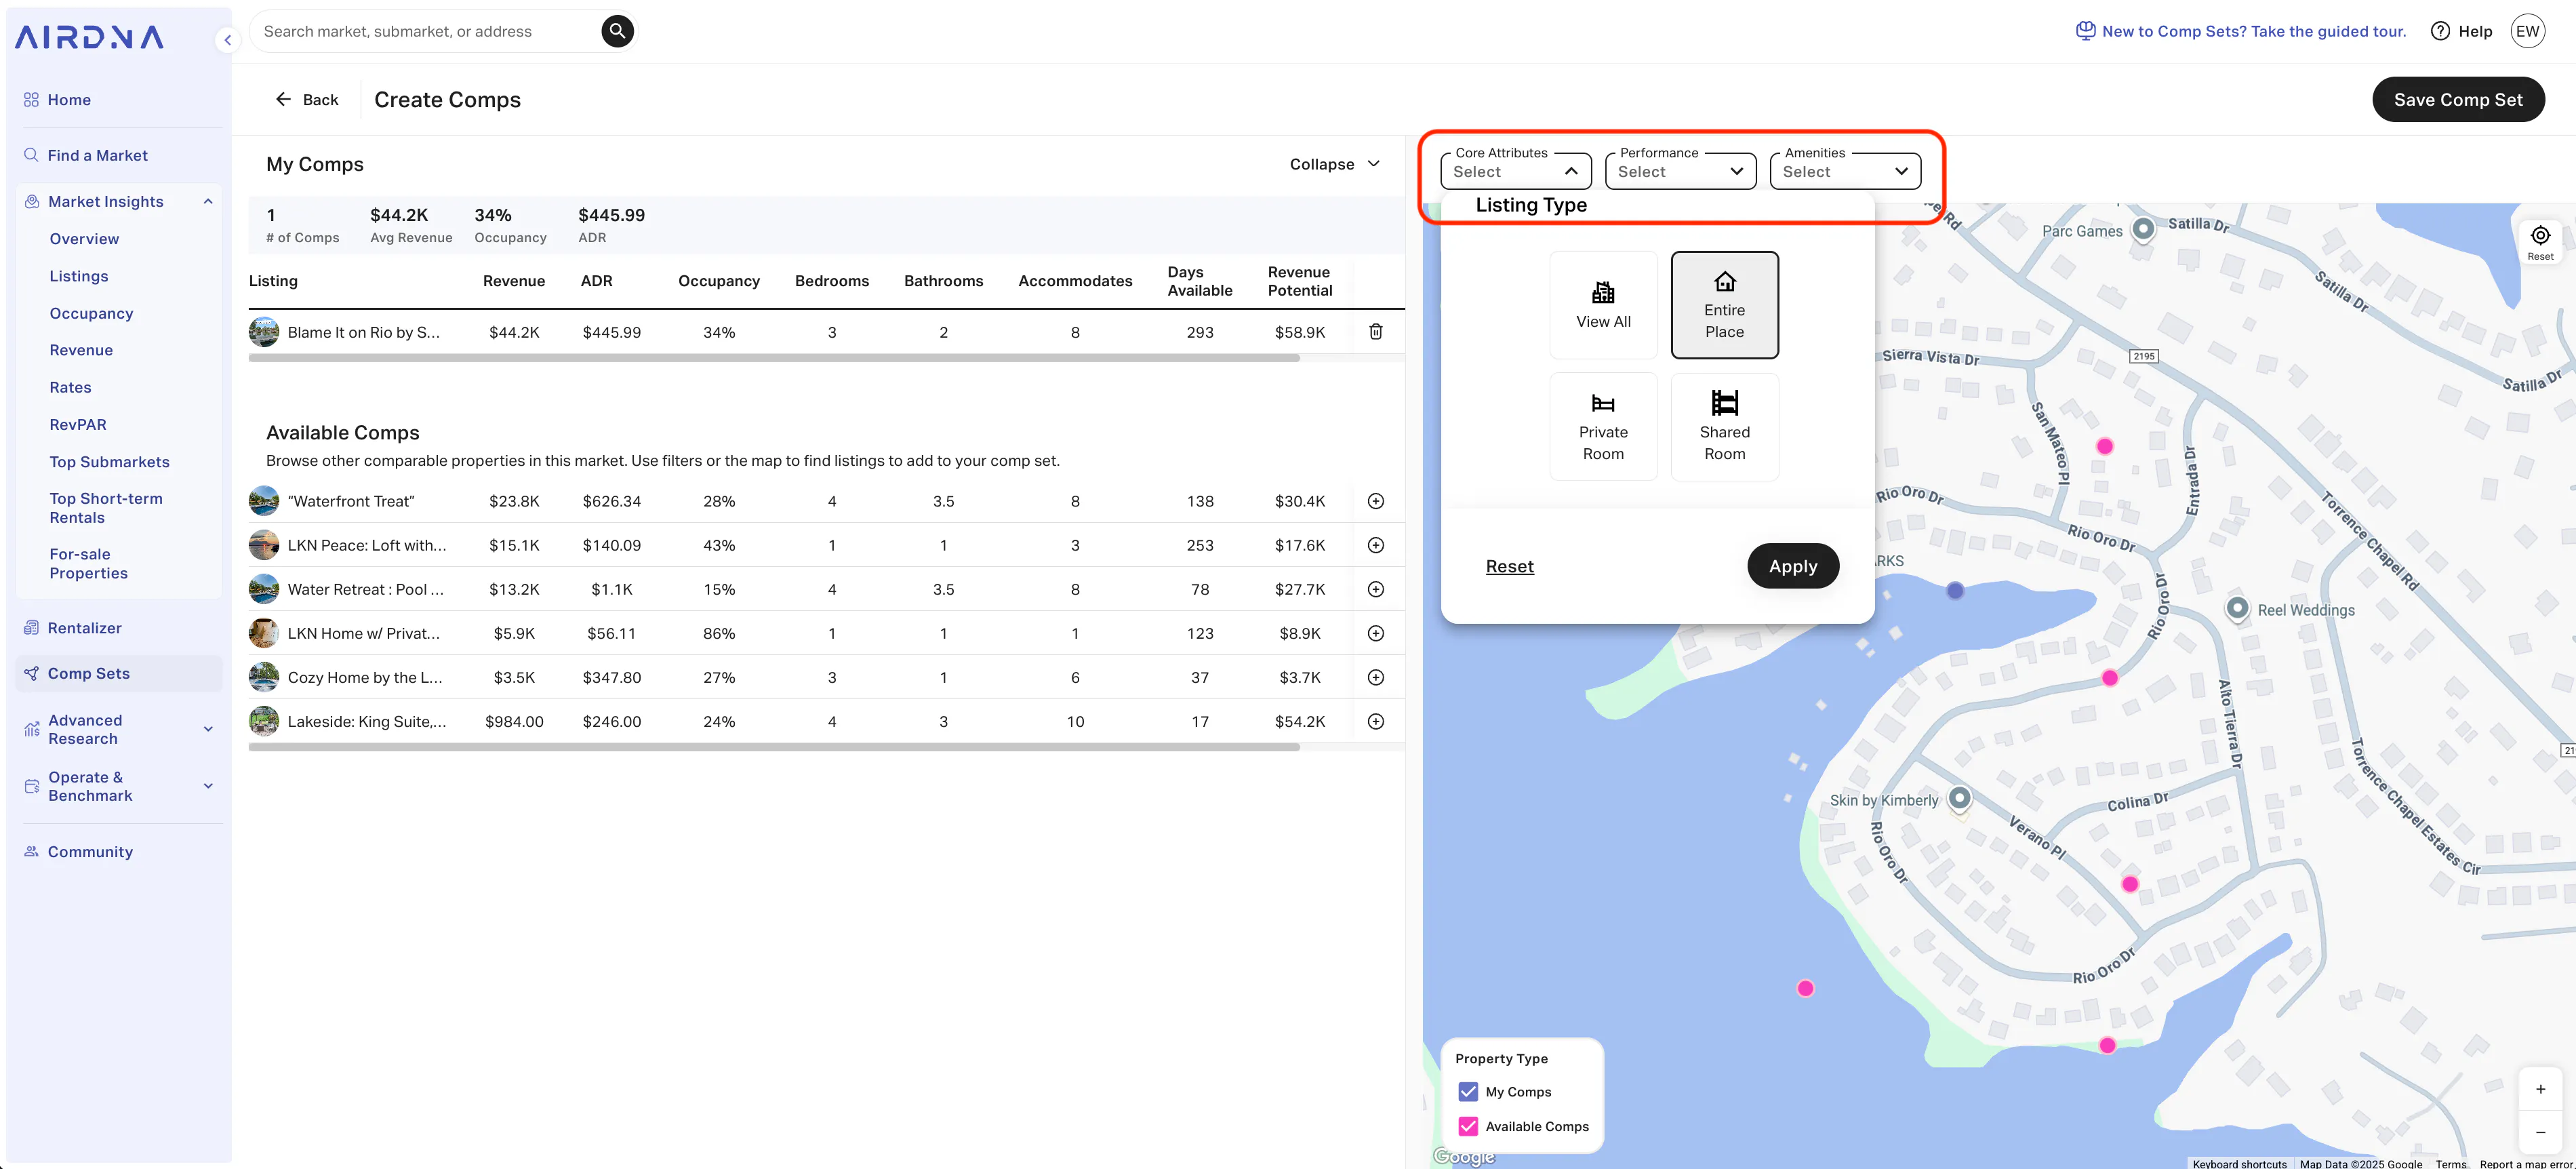Screen dimensions: 2576x1169
Task: Add LKN Peace: Loft listing with plus icon
Action: point(1375,545)
